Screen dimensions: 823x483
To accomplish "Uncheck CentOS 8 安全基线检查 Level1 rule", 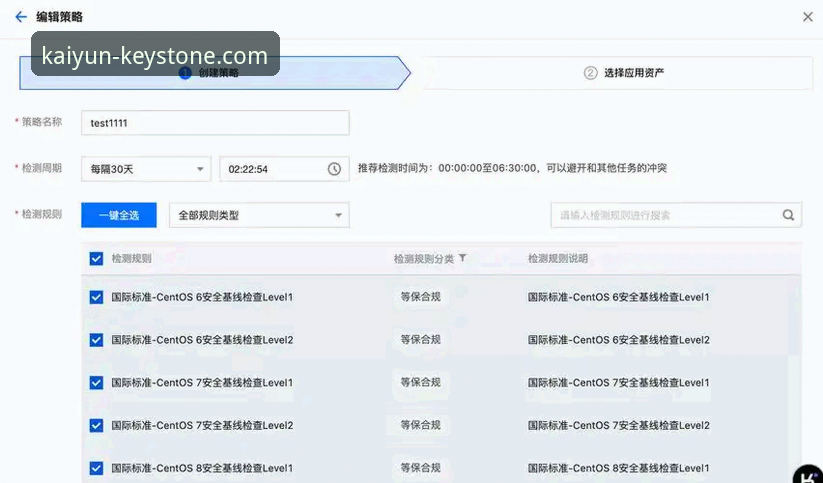I will (97, 468).
